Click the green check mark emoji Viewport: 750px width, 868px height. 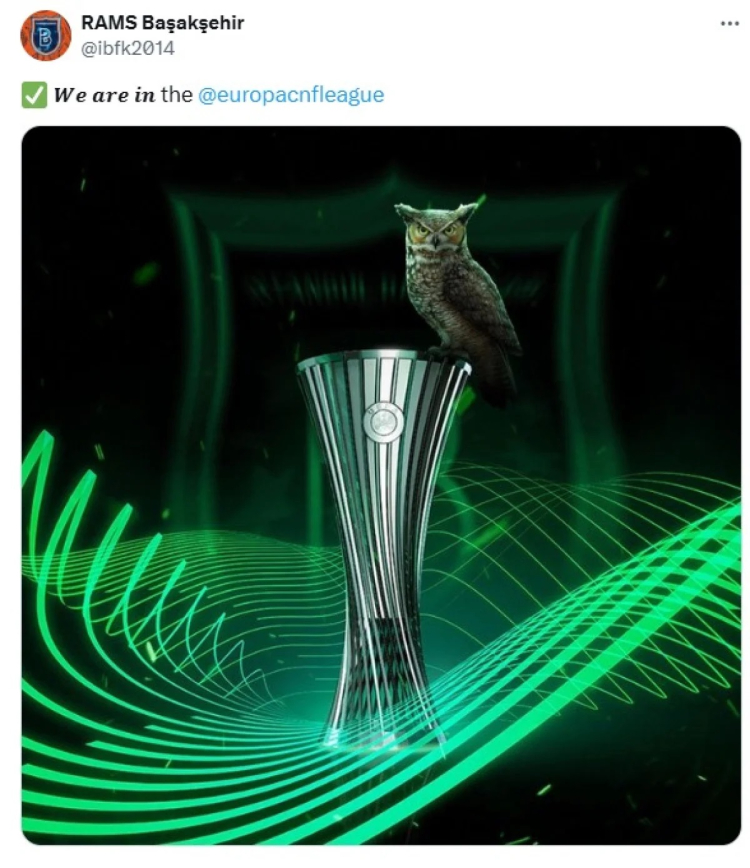(x=34, y=95)
